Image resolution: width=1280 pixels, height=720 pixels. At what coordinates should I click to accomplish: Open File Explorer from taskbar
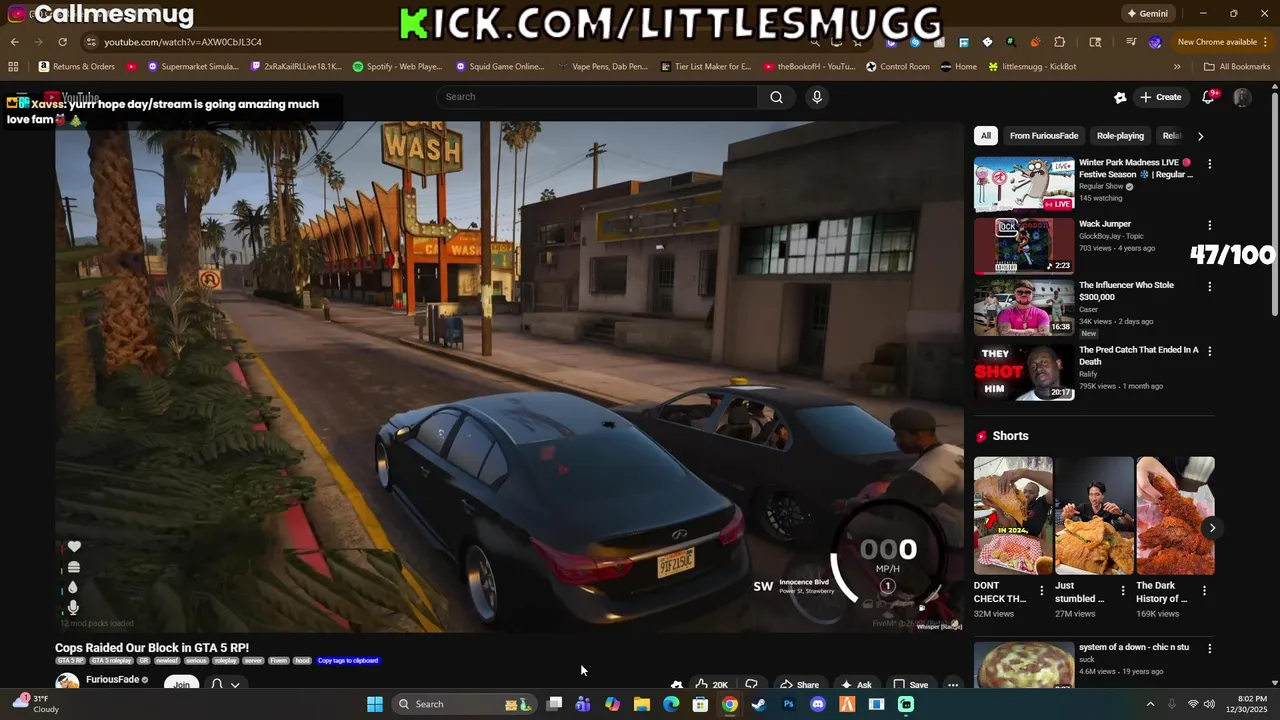(642, 704)
